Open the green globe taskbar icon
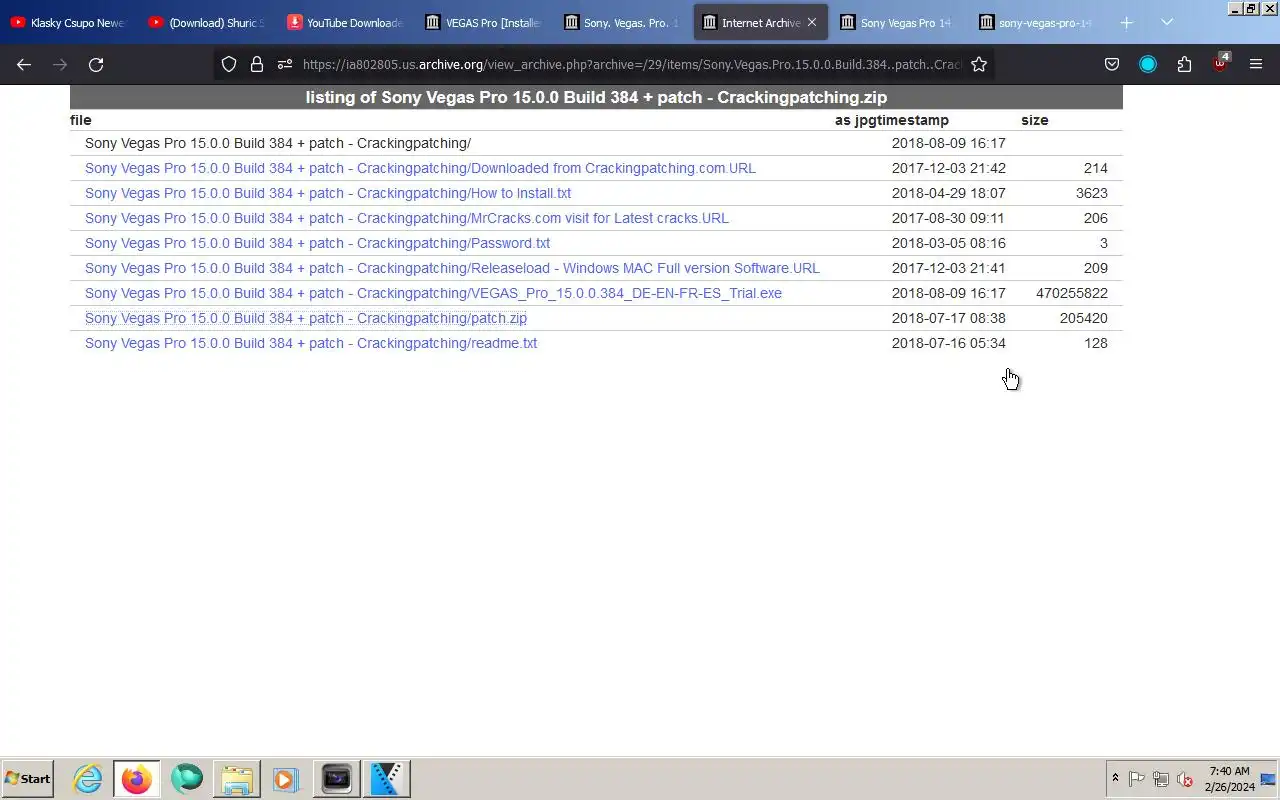The width and height of the screenshot is (1280, 800). 186,778
